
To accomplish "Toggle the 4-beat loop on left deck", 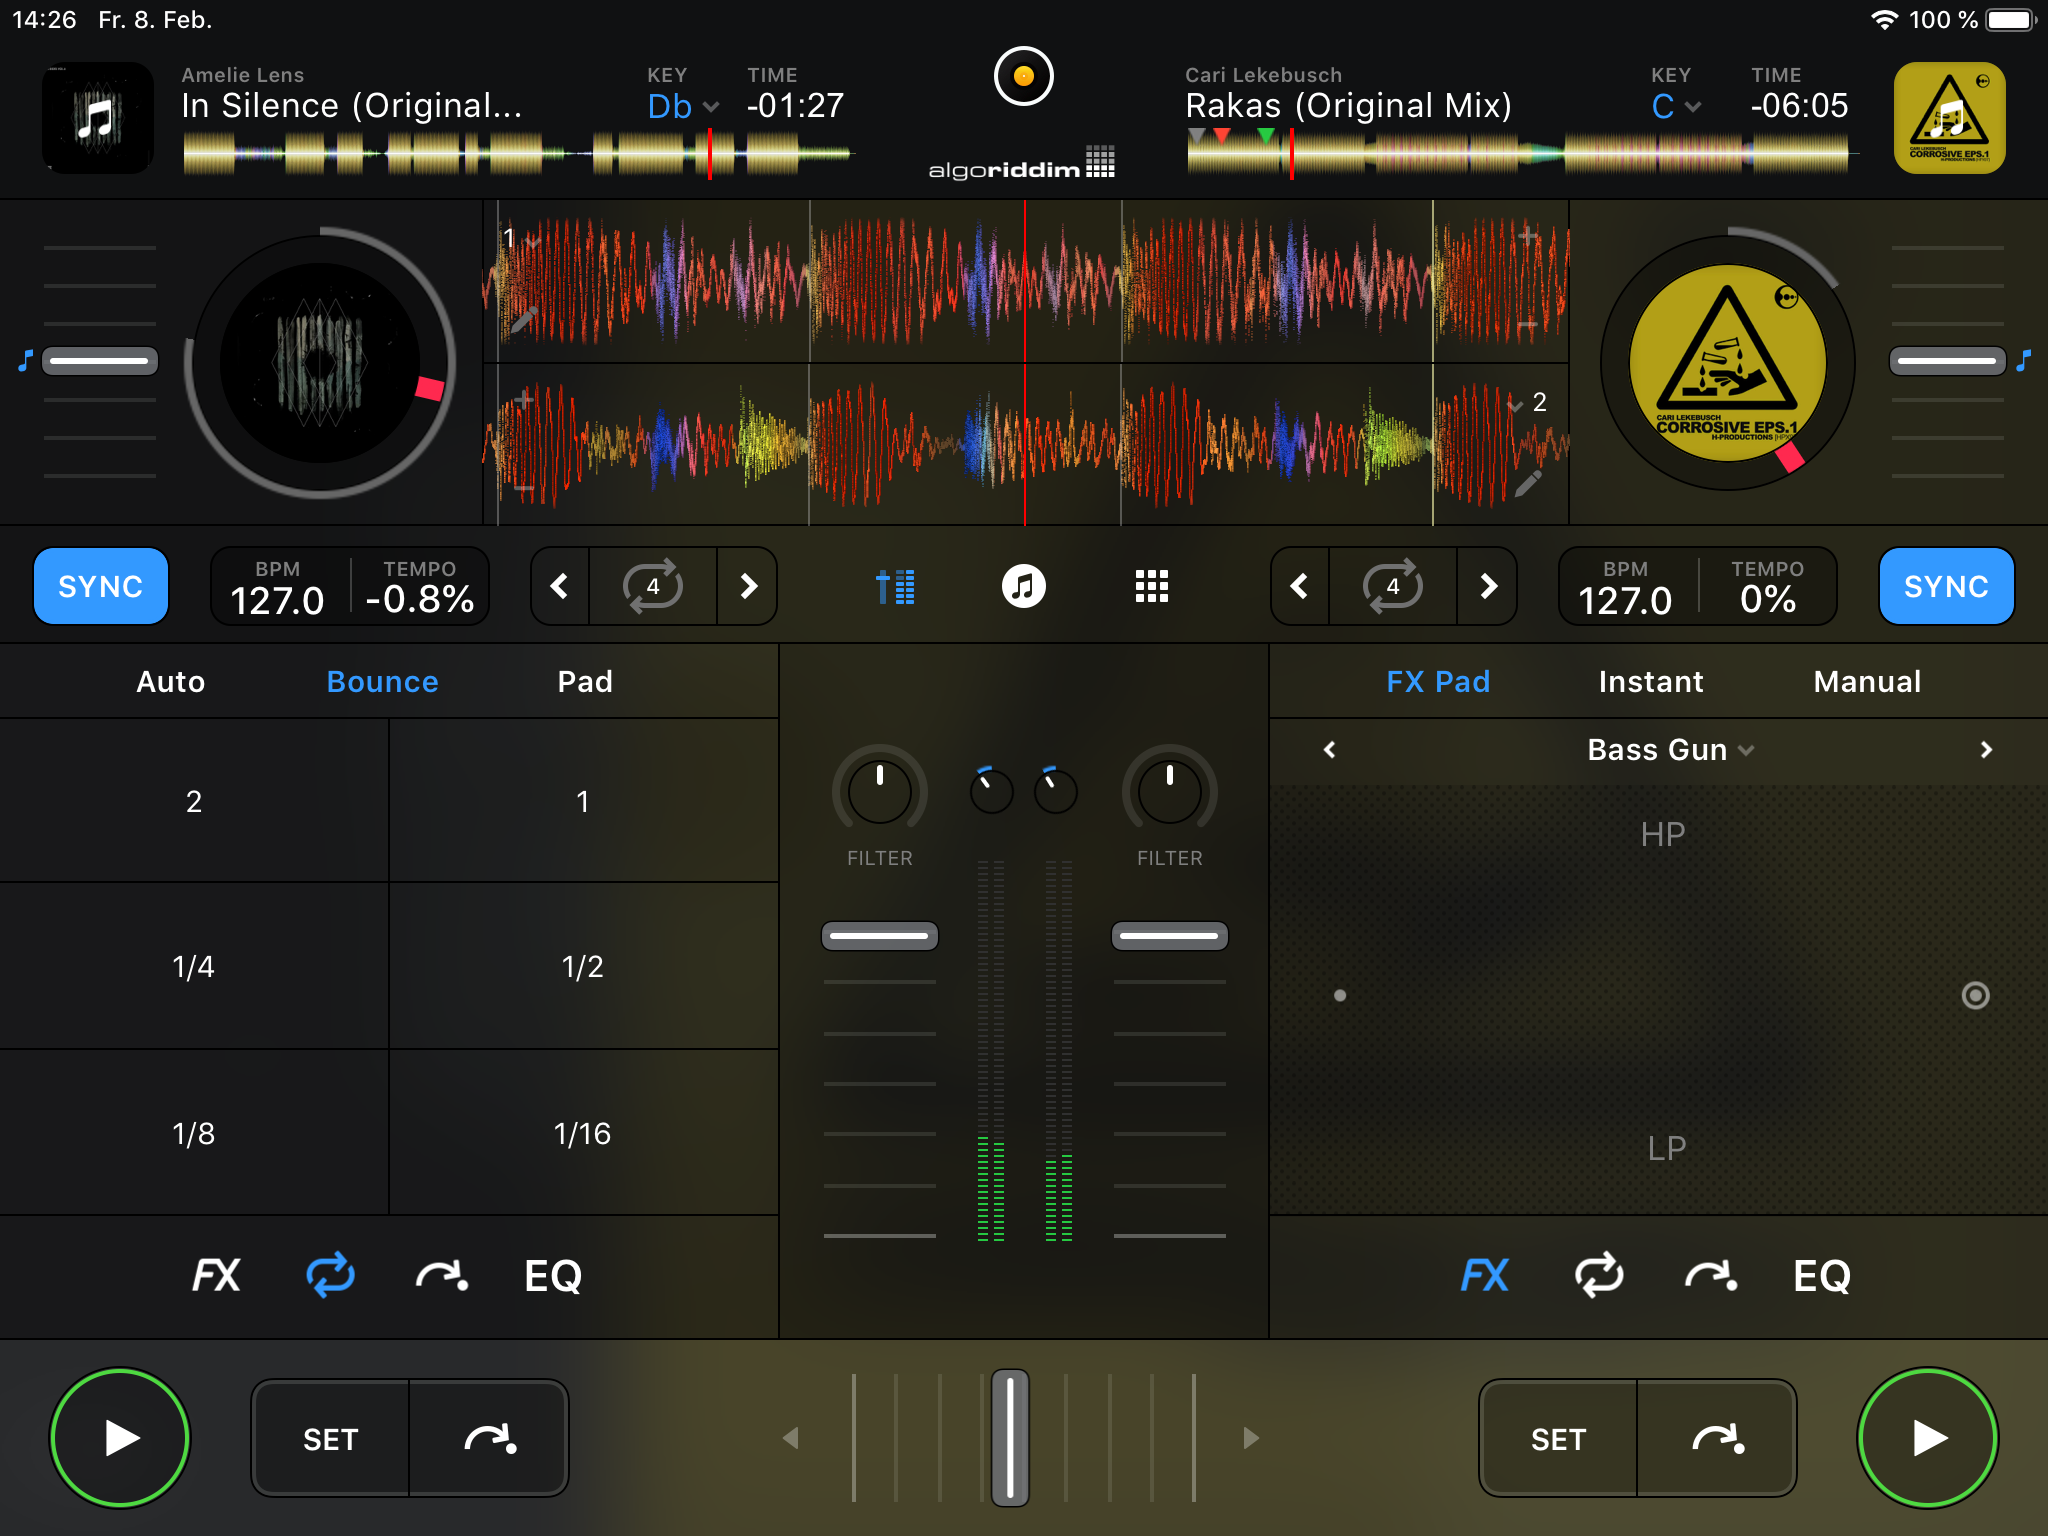I will pyautogui.click(x=653, y=586).
